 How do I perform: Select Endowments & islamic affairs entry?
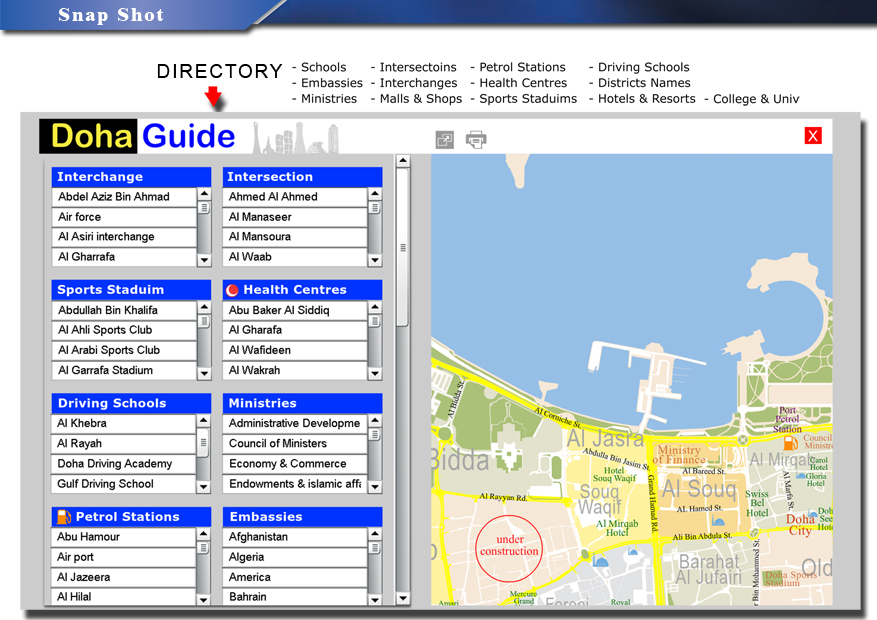tap(295, 484)
